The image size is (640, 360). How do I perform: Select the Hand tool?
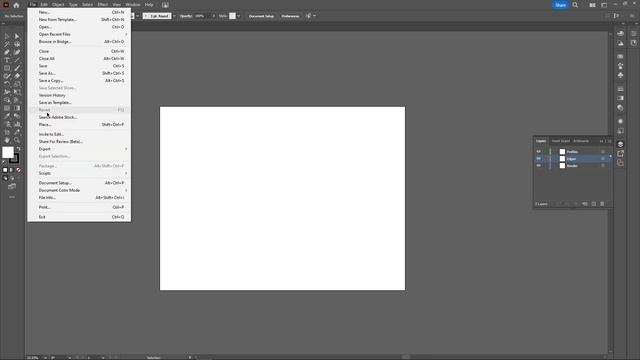tap(7, 140)
